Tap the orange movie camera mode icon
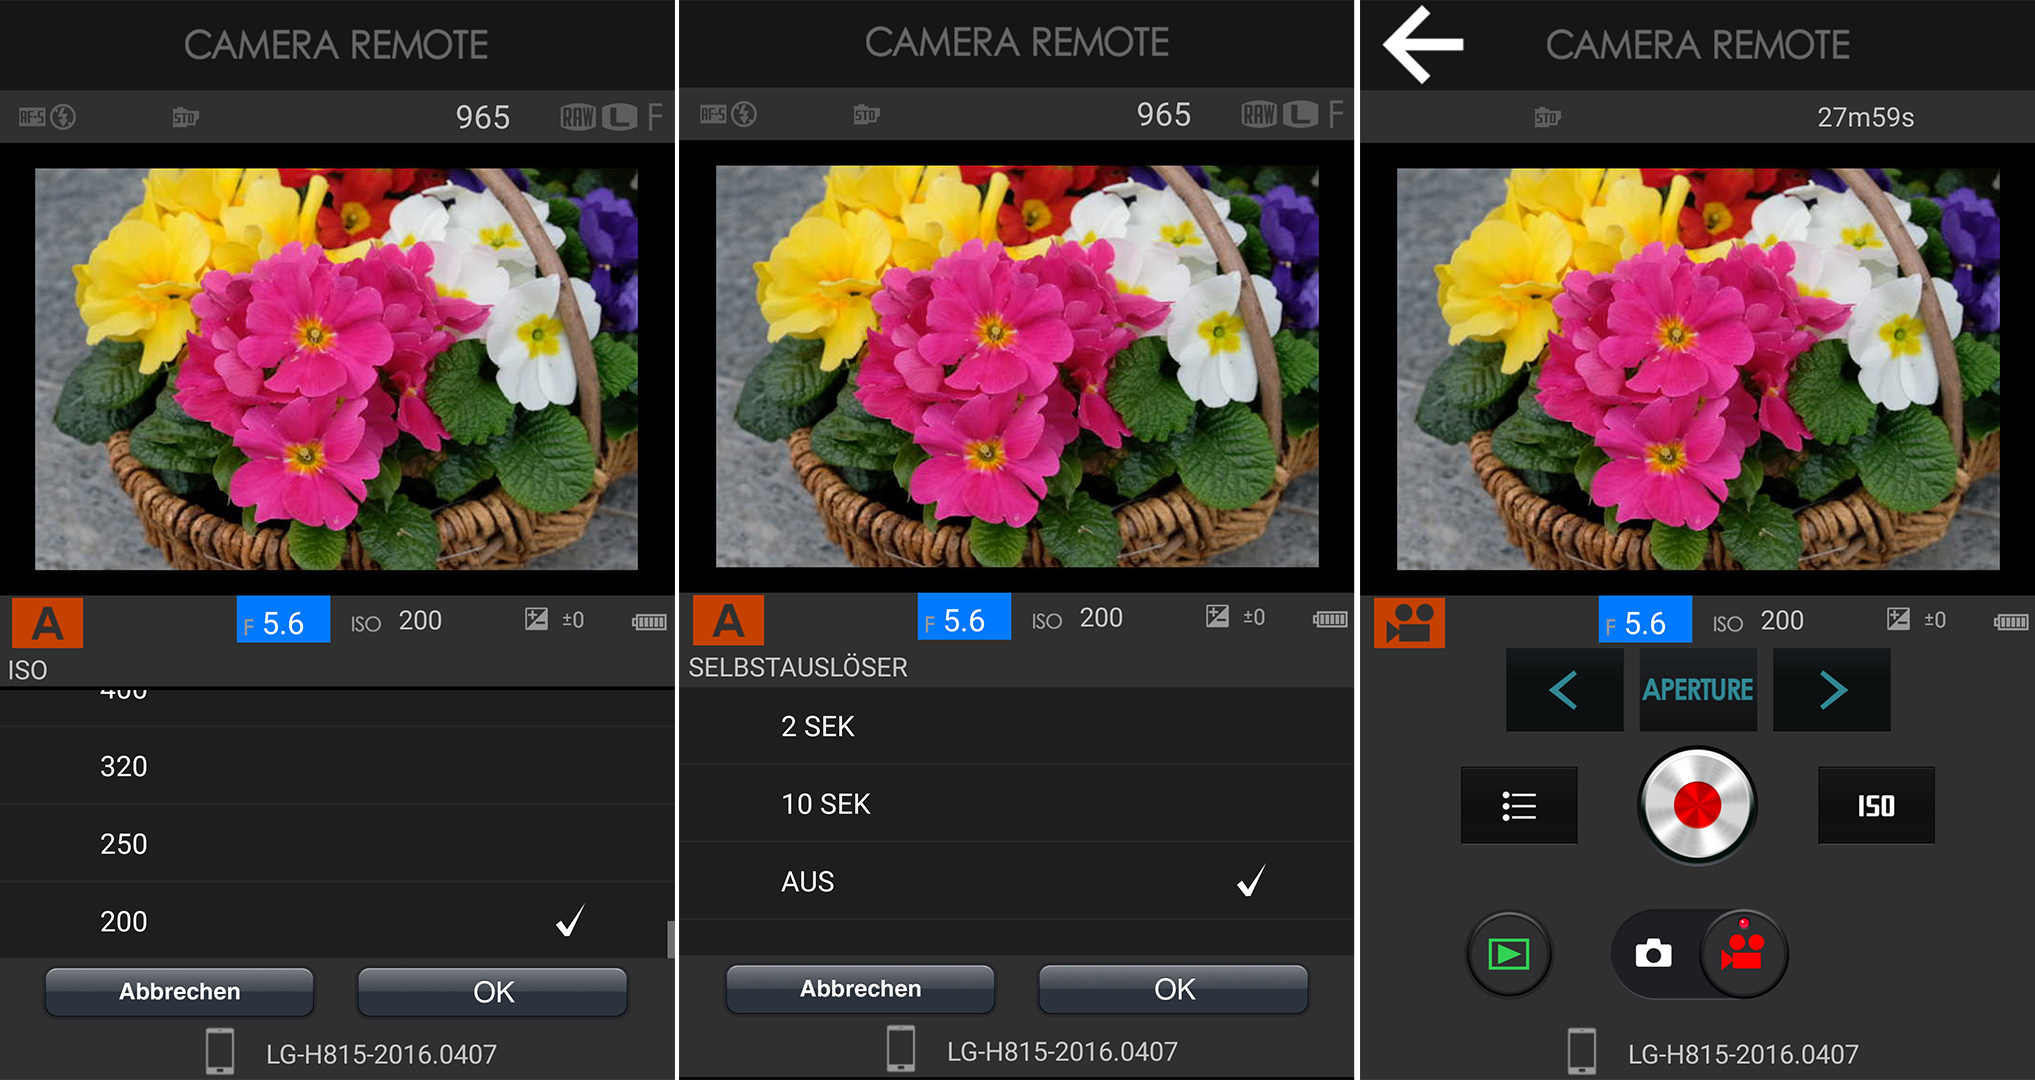The image size is (2035, 1080). pos(1409,622)
